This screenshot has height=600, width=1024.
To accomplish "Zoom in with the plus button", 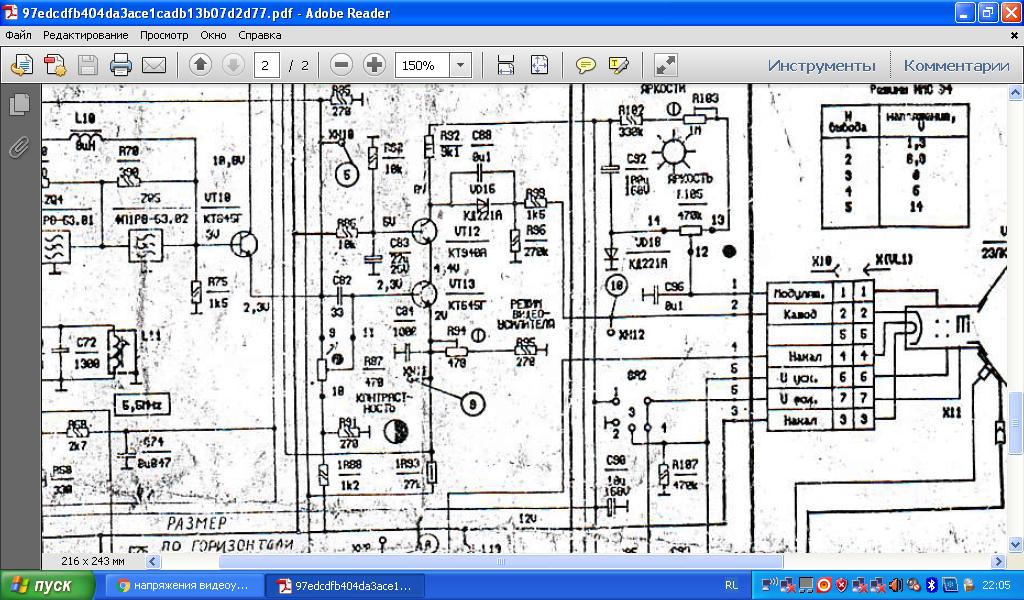I will pos(374,66).
